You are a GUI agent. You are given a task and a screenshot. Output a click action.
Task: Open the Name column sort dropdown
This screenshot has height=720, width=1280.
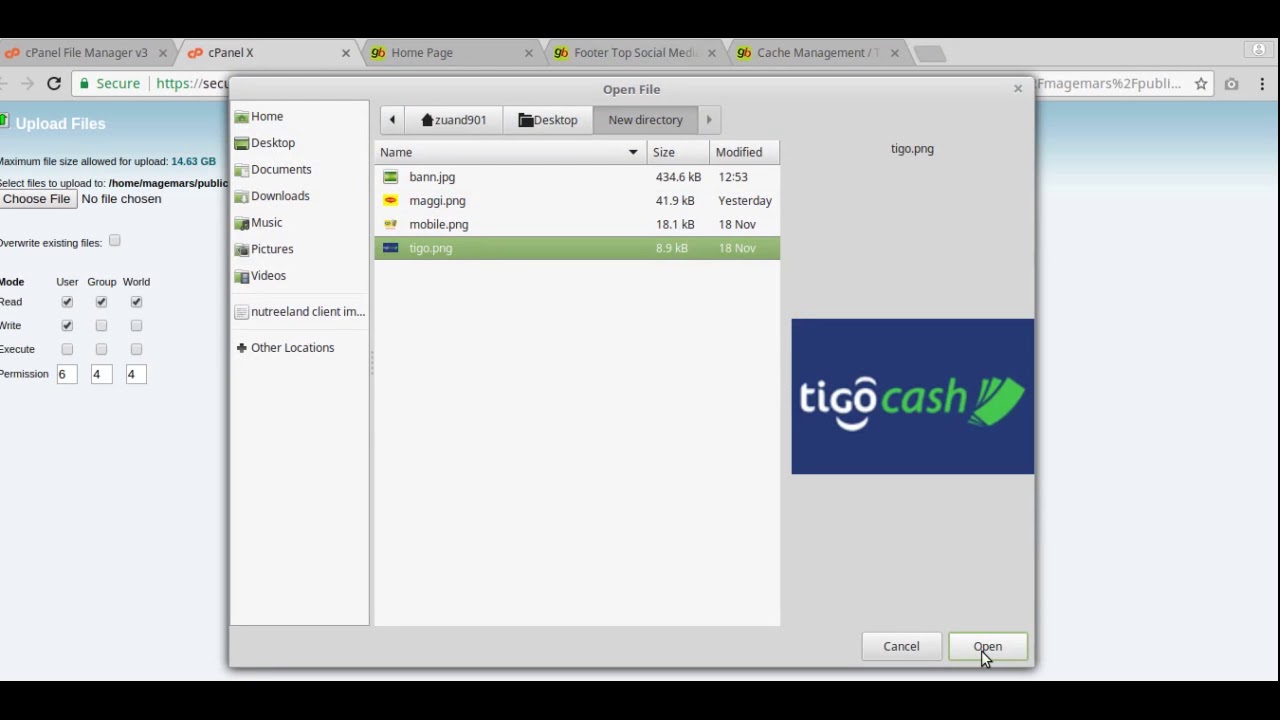[x=632, y=152]
